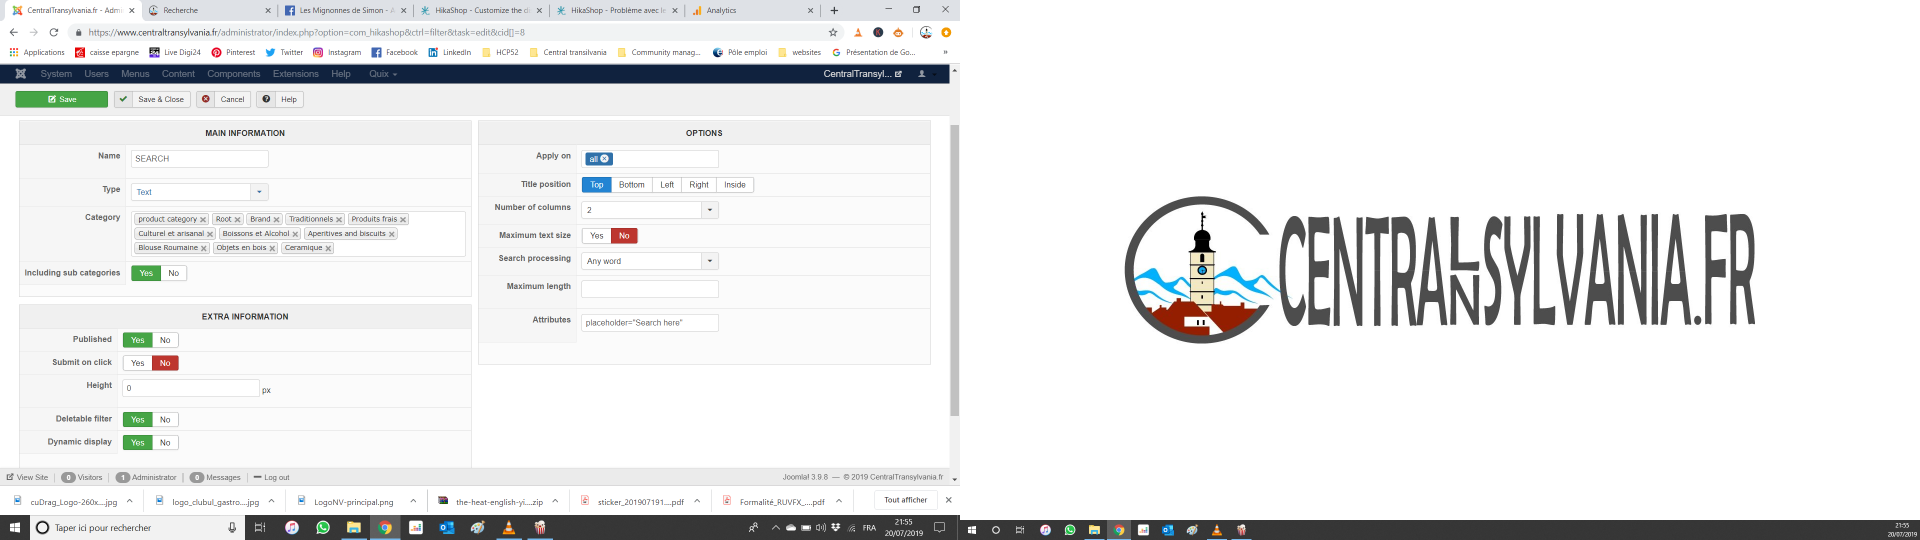Remove the 'Objets en bois' category tag

272,248
